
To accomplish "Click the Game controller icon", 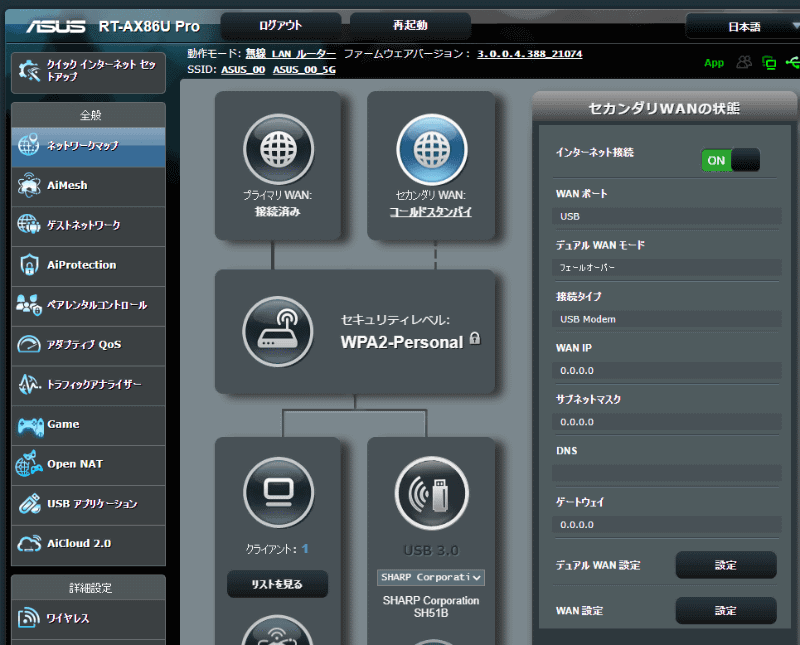I will pos(31,426).
